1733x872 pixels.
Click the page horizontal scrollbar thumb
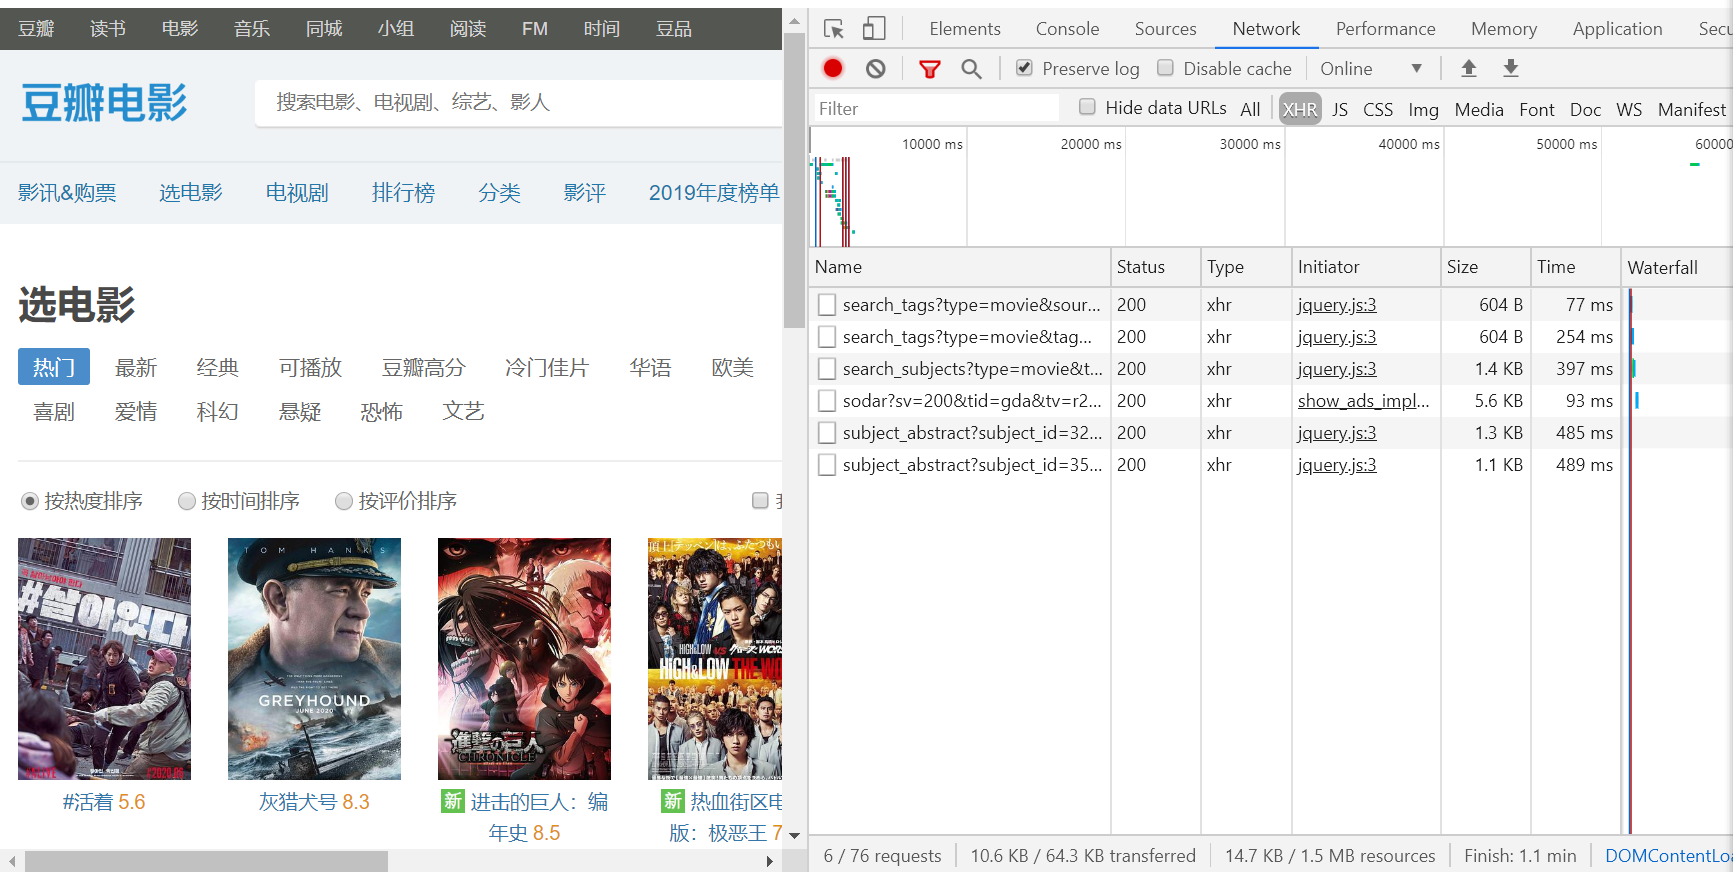pos(206,861)
